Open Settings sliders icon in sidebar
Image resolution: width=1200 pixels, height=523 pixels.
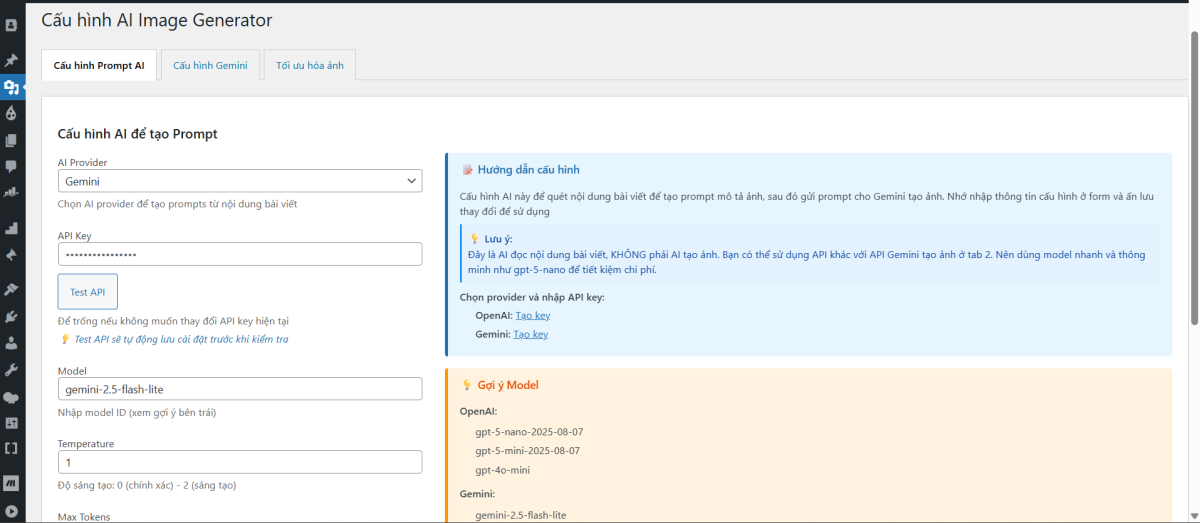pos(11,423)
